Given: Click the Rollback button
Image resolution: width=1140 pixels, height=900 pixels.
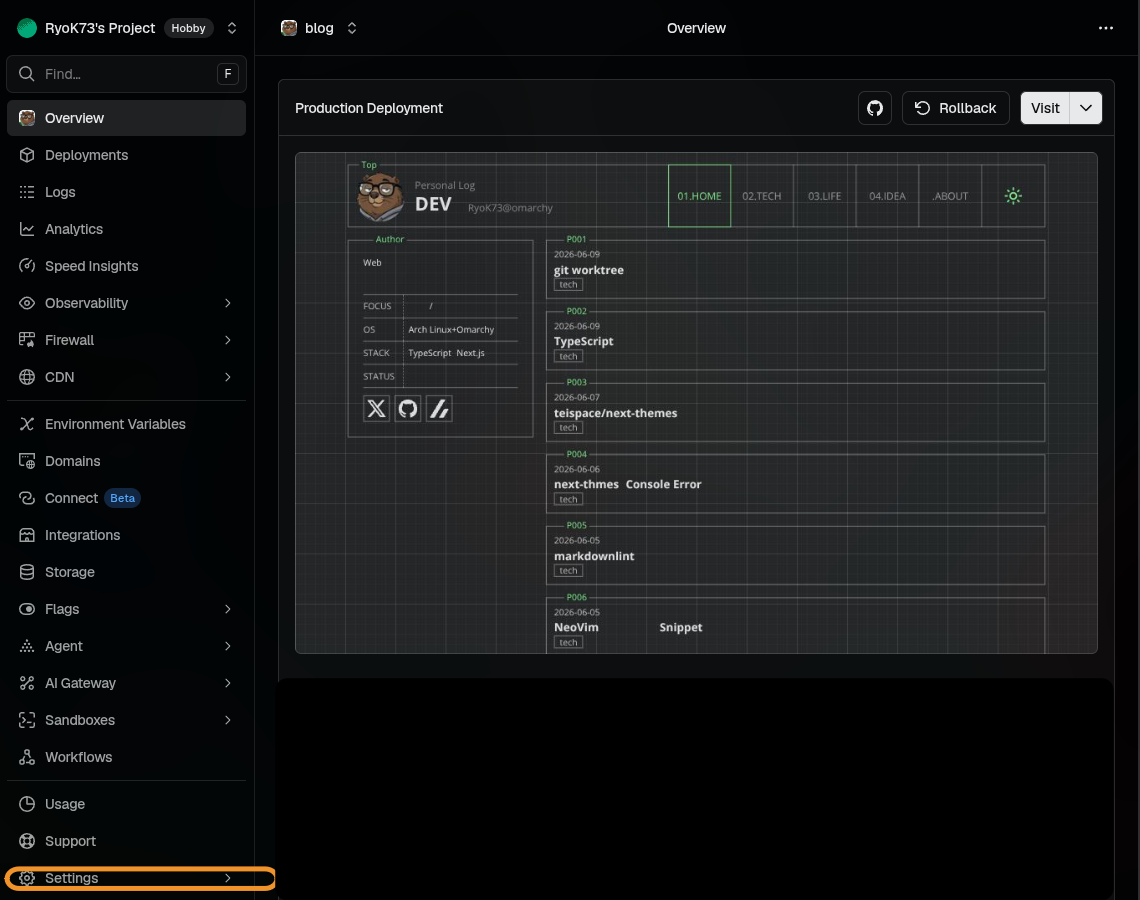Looking at the screenshot, I should point(955,108).
